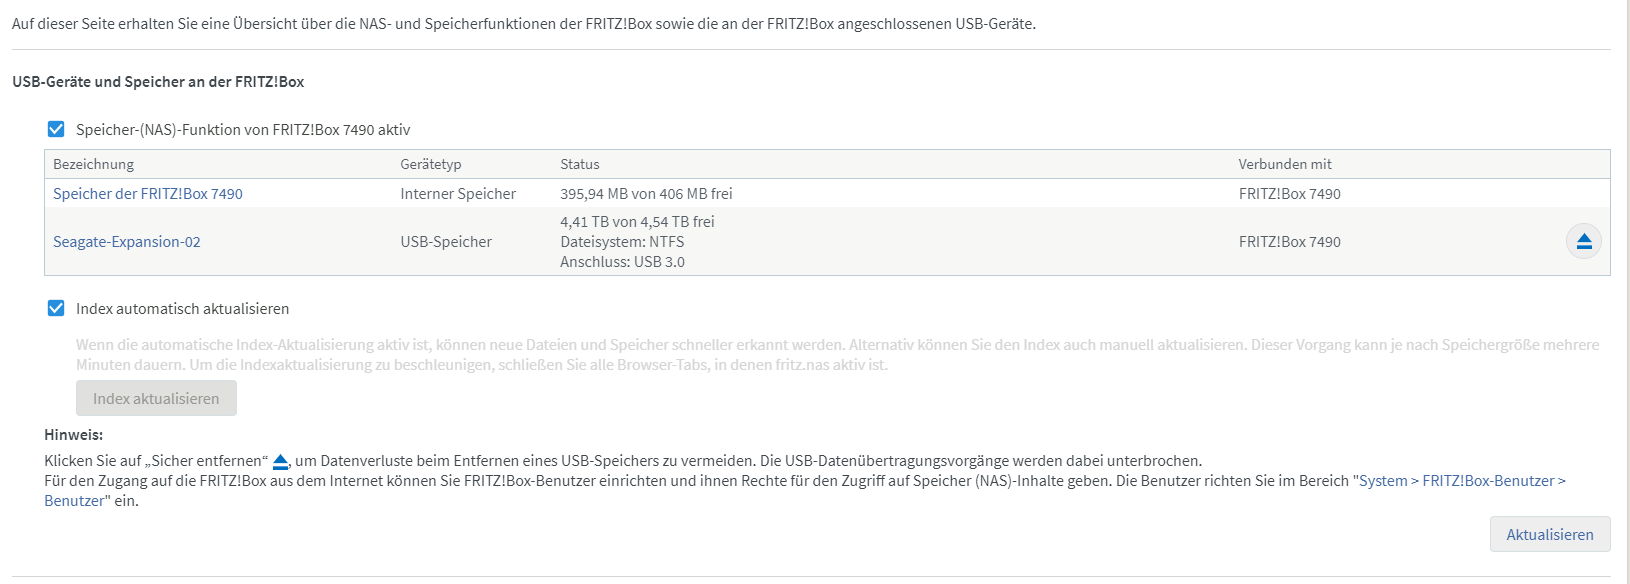The image size is (1630, 584).
Task: Select the Verbunden mit column header
Action: [1285, 164]
